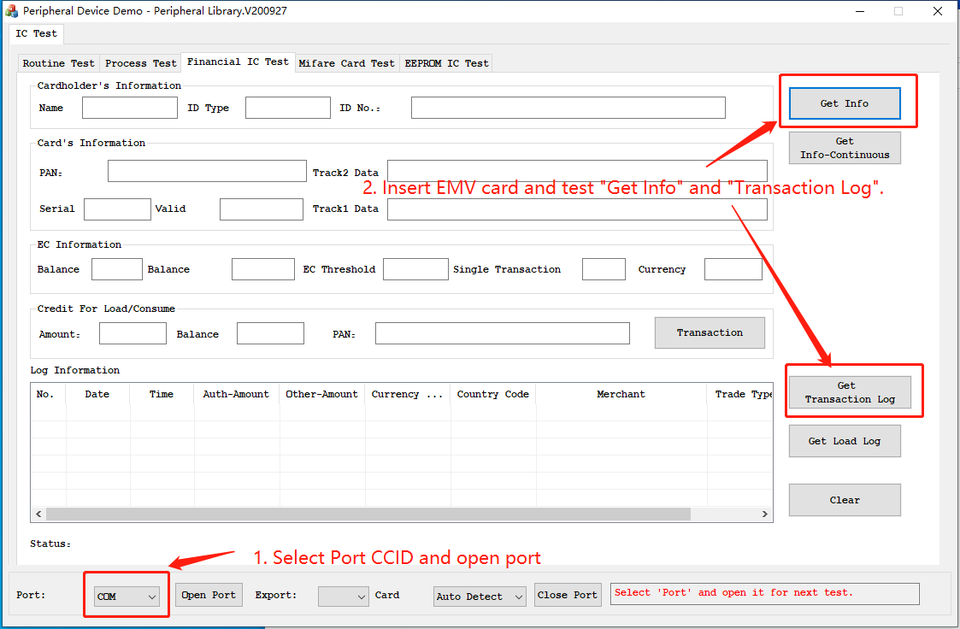The height and width of the screenshot is (629, 960).
Task: Clear the log with Clear button
Action: tap(844, 500)
